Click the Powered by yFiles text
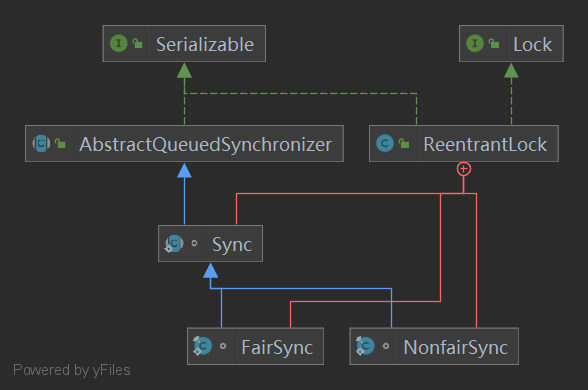The height and width of the screenshot is (390, 588). coord(72,370)
